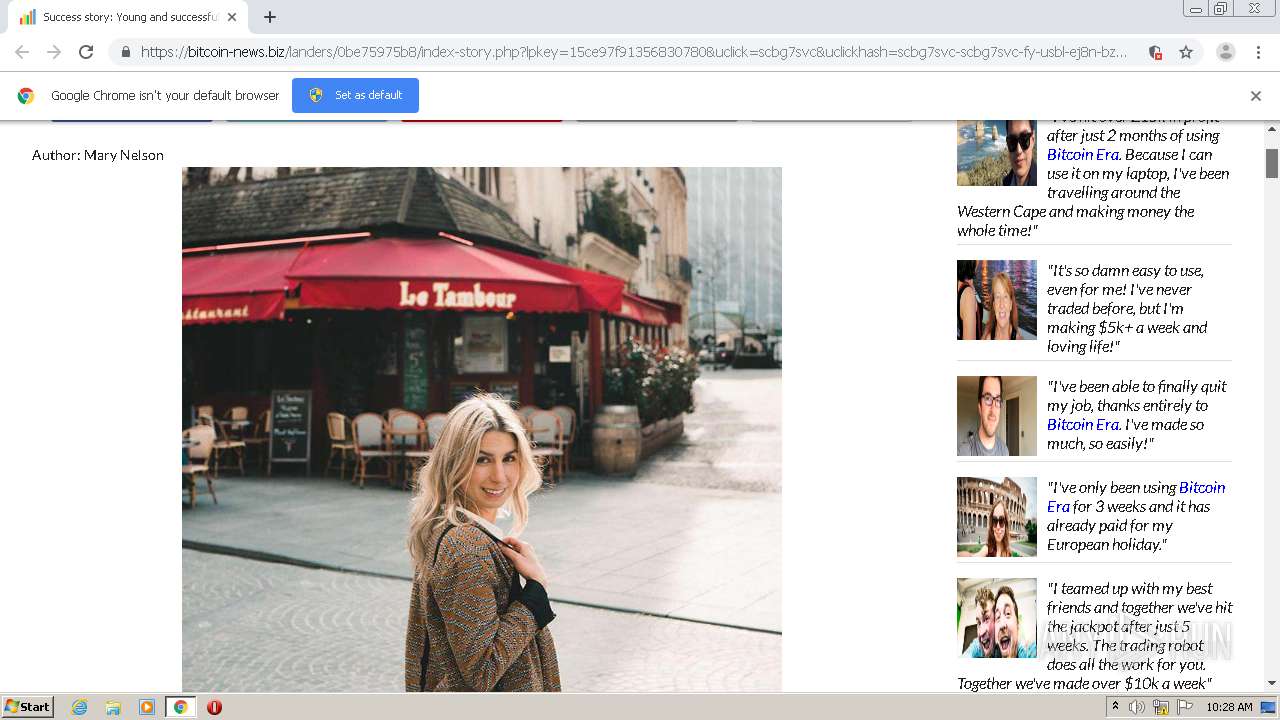This screenshot has height=720, width=1280.
Task: Open the Chrome profile avatar
Action: [1226, 52]
